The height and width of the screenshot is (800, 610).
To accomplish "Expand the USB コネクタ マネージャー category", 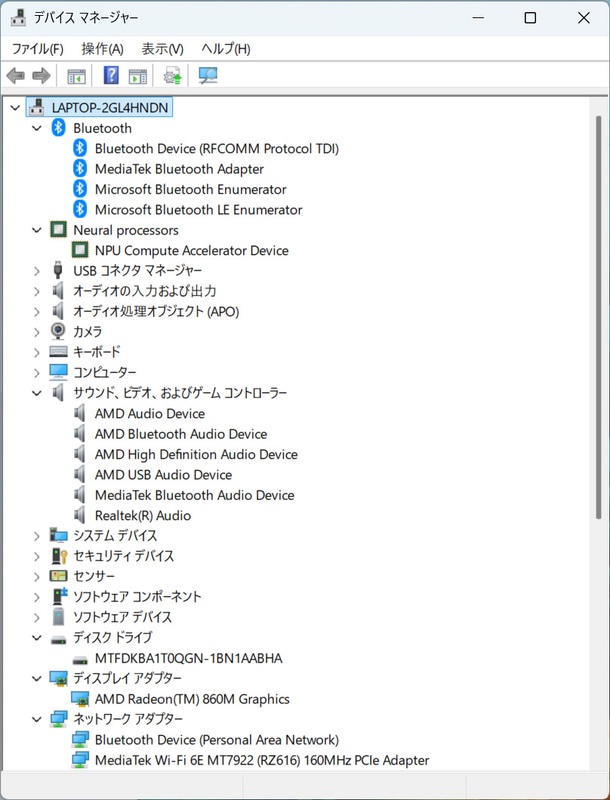I will point(37,271).
